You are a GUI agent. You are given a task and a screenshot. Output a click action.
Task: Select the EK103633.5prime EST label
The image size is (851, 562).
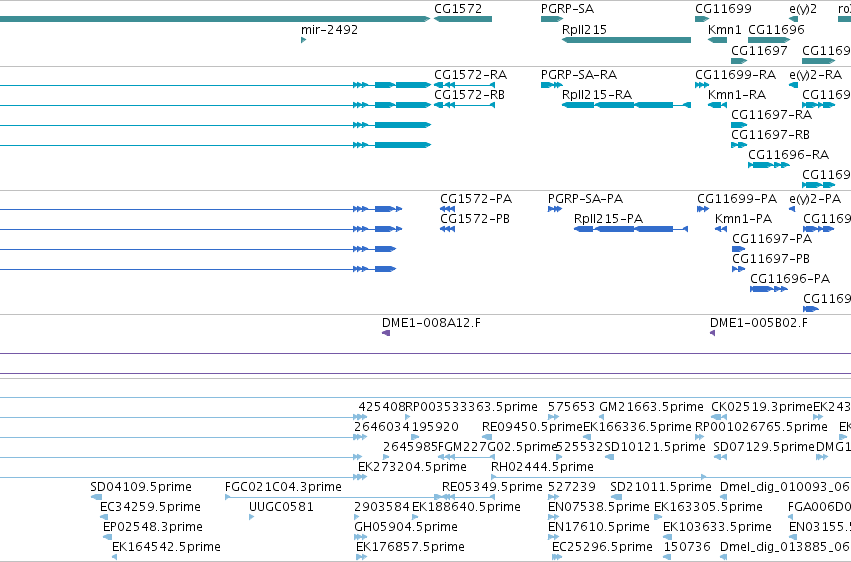pyautogui.click(x=717, y=527)
